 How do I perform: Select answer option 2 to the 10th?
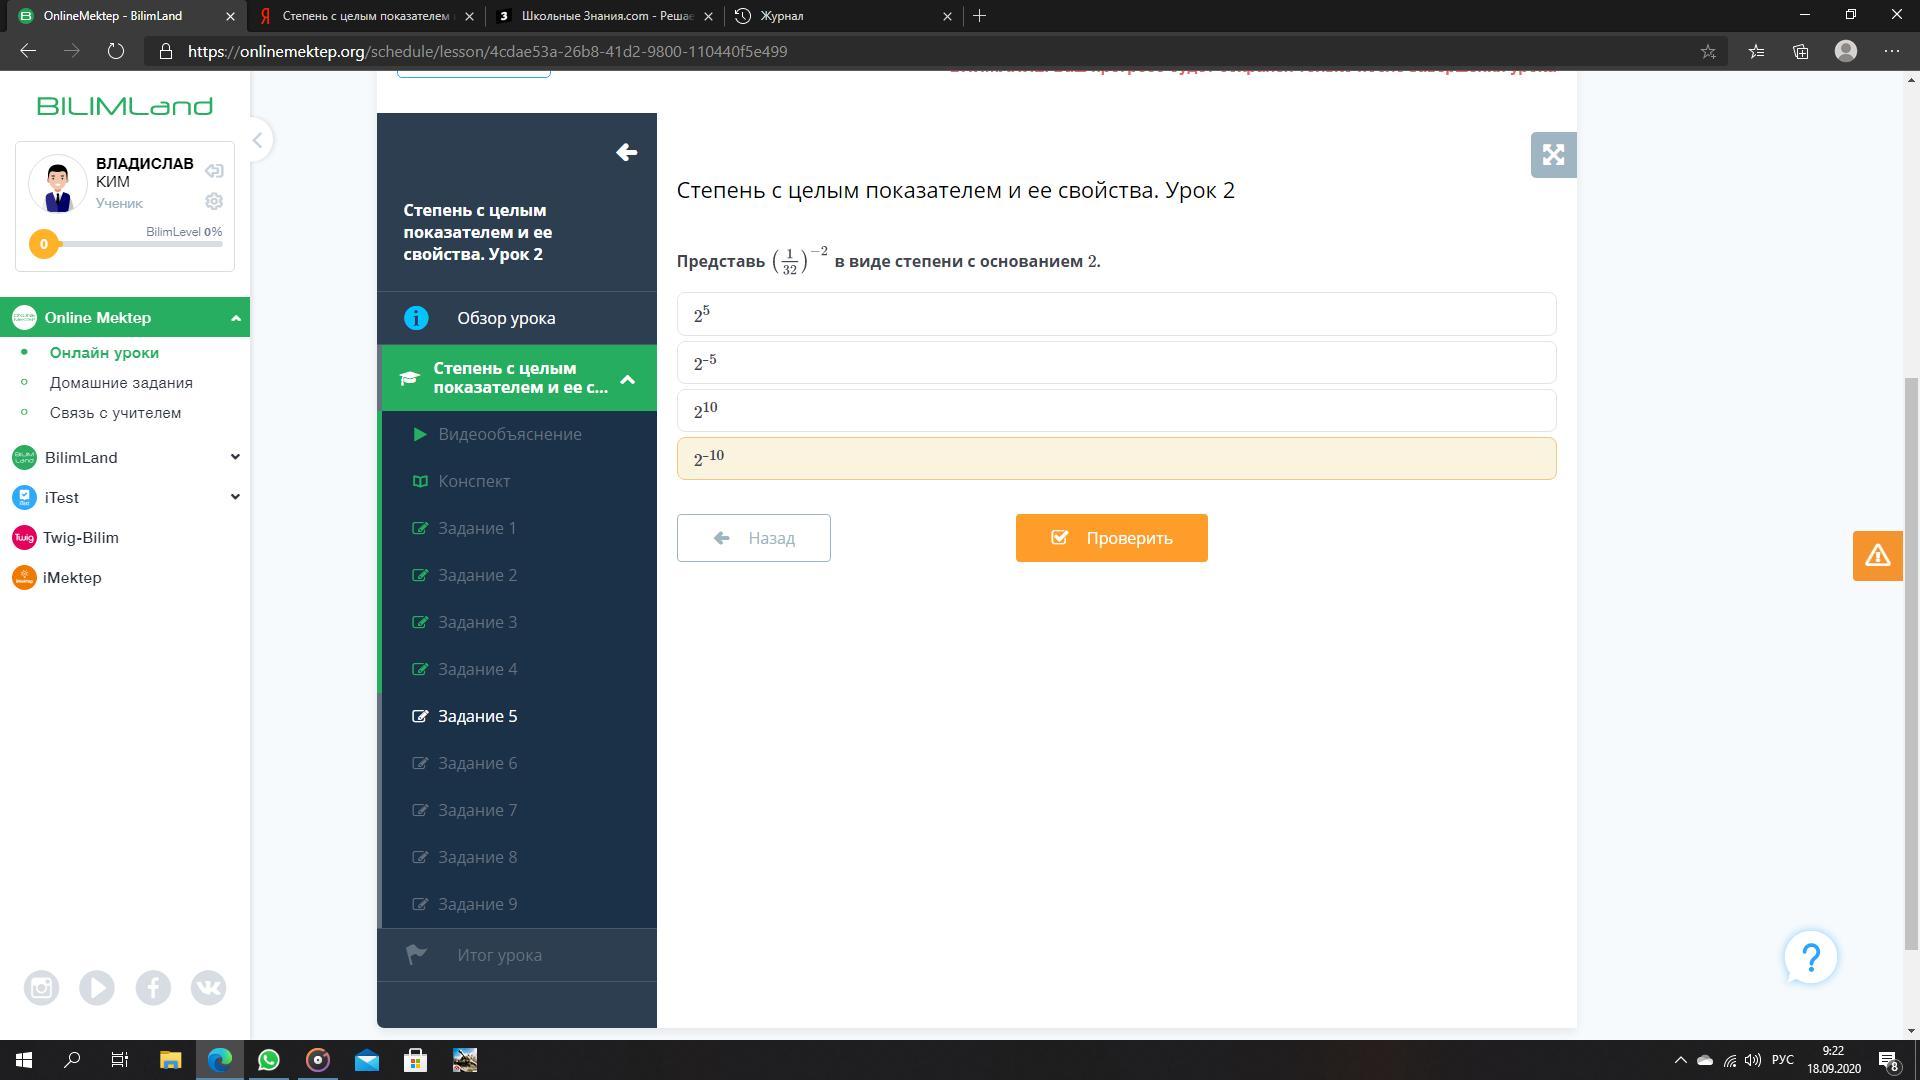[x=1115, y=410]
